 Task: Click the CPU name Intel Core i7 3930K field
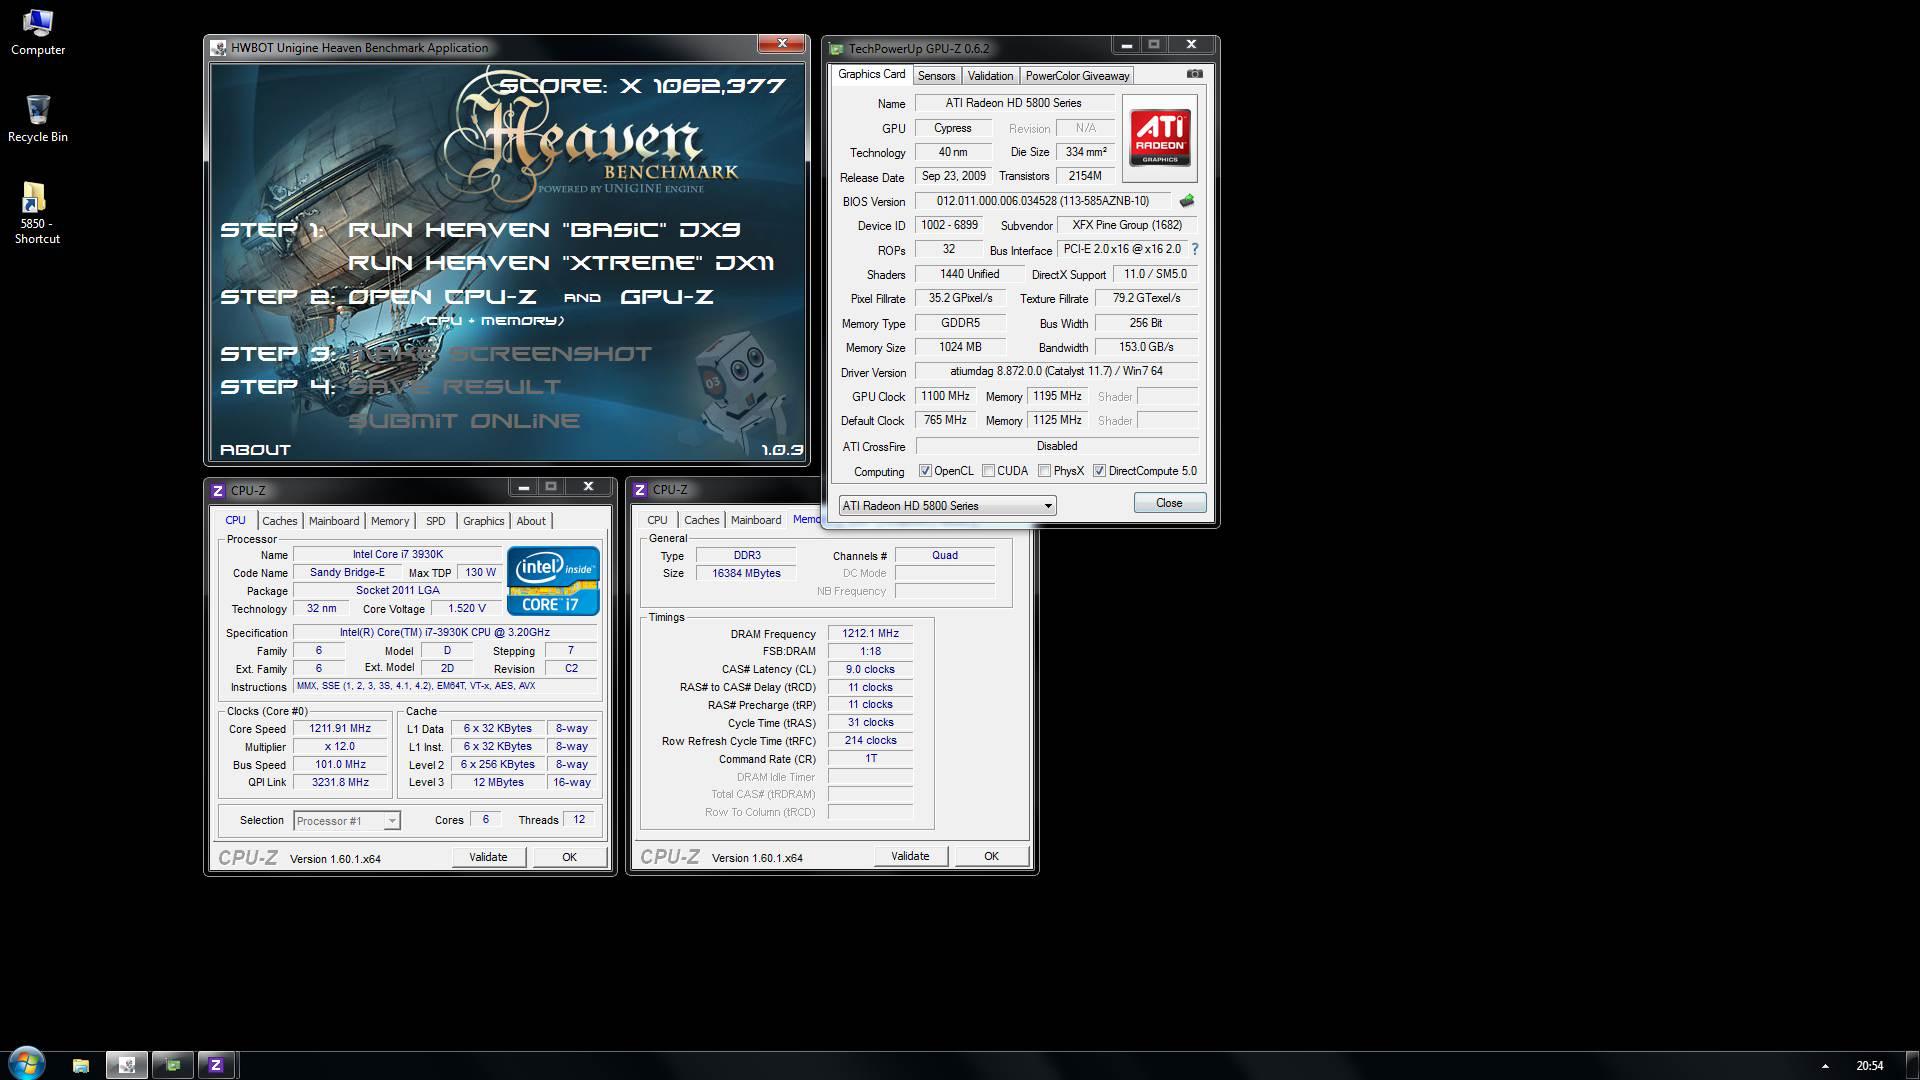click(x=397, y=554)
